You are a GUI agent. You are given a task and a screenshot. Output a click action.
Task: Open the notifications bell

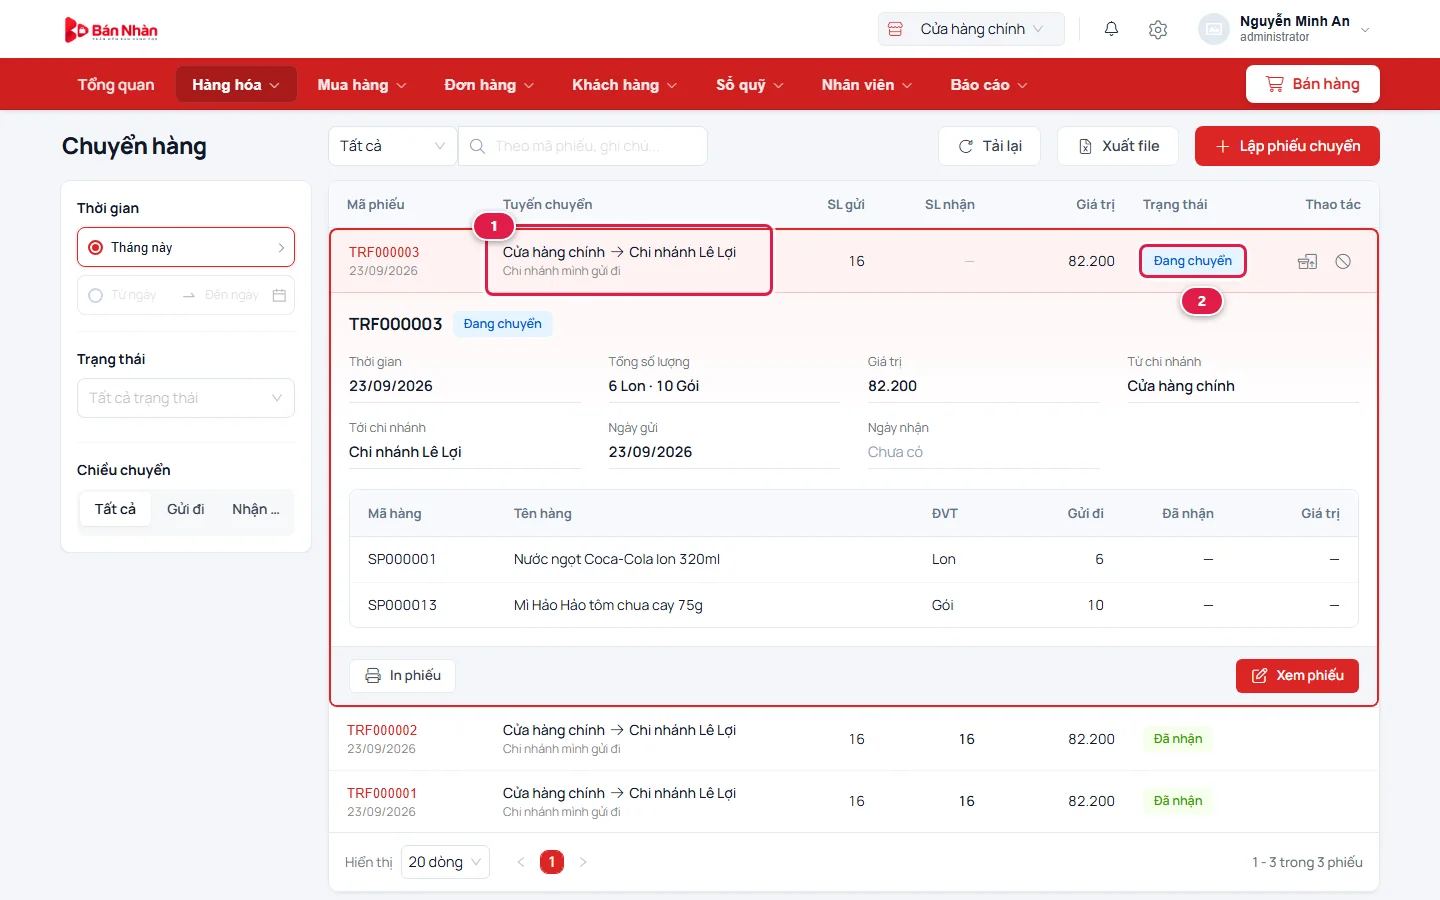click(x=1111, y=29)
